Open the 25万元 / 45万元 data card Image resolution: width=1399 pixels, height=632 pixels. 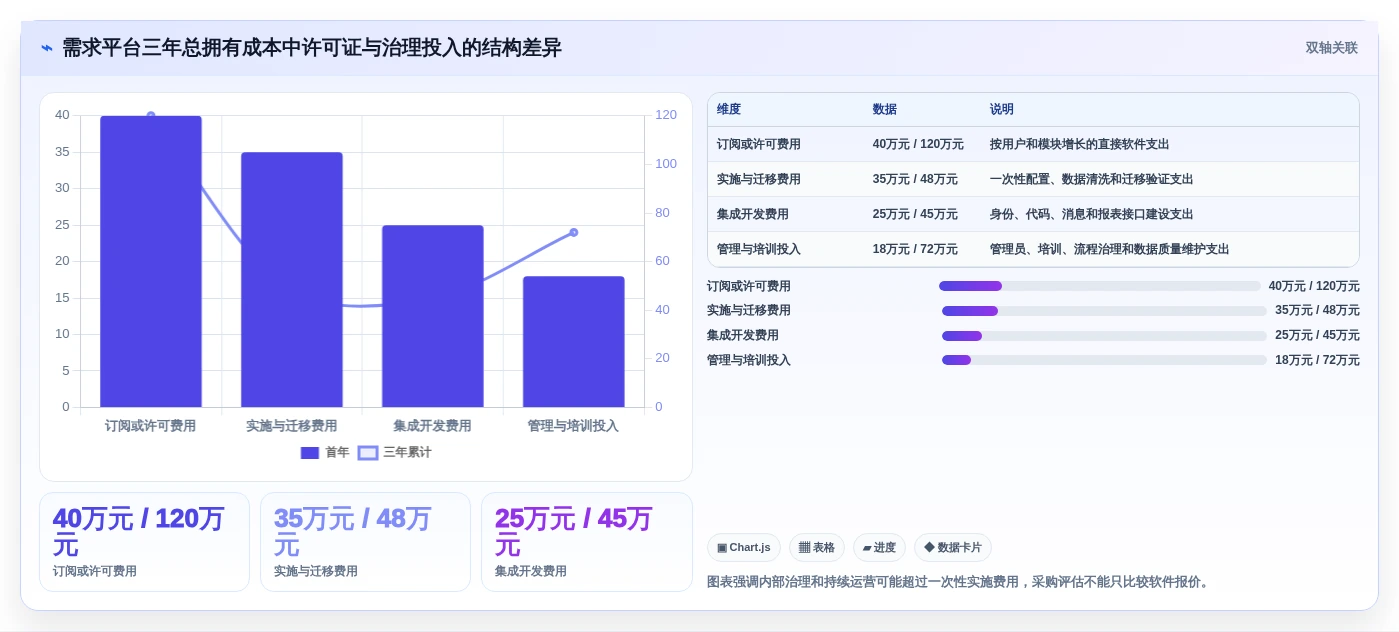pos(587,542)
